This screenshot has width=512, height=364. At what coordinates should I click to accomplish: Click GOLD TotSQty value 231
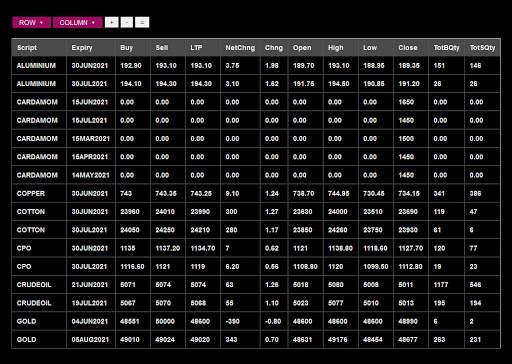475,340
